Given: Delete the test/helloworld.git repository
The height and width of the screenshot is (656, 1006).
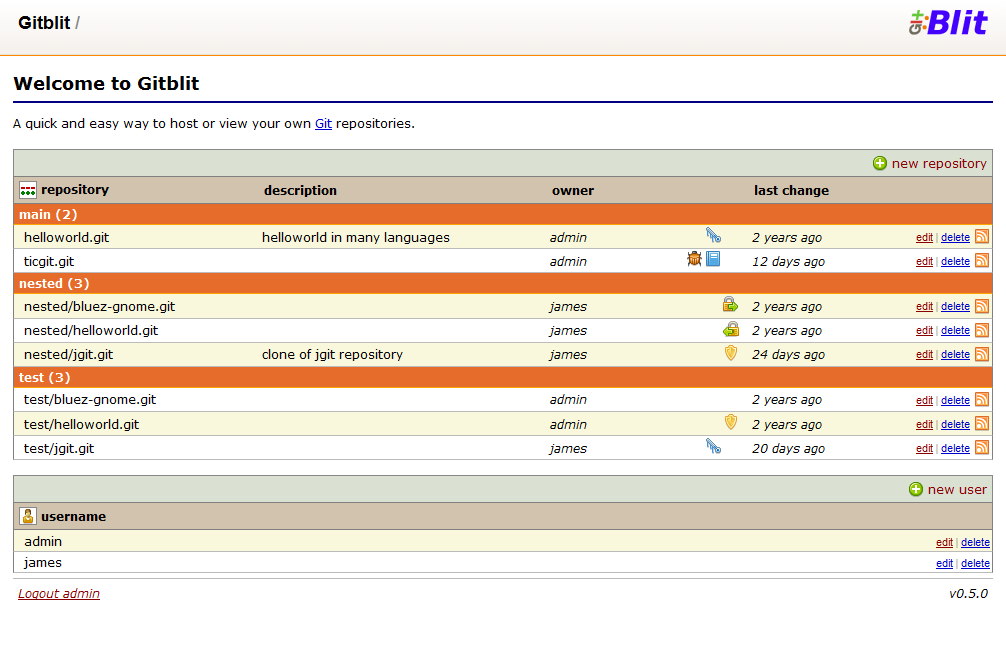Looking at the screenshot, I should tap(955, 424).
